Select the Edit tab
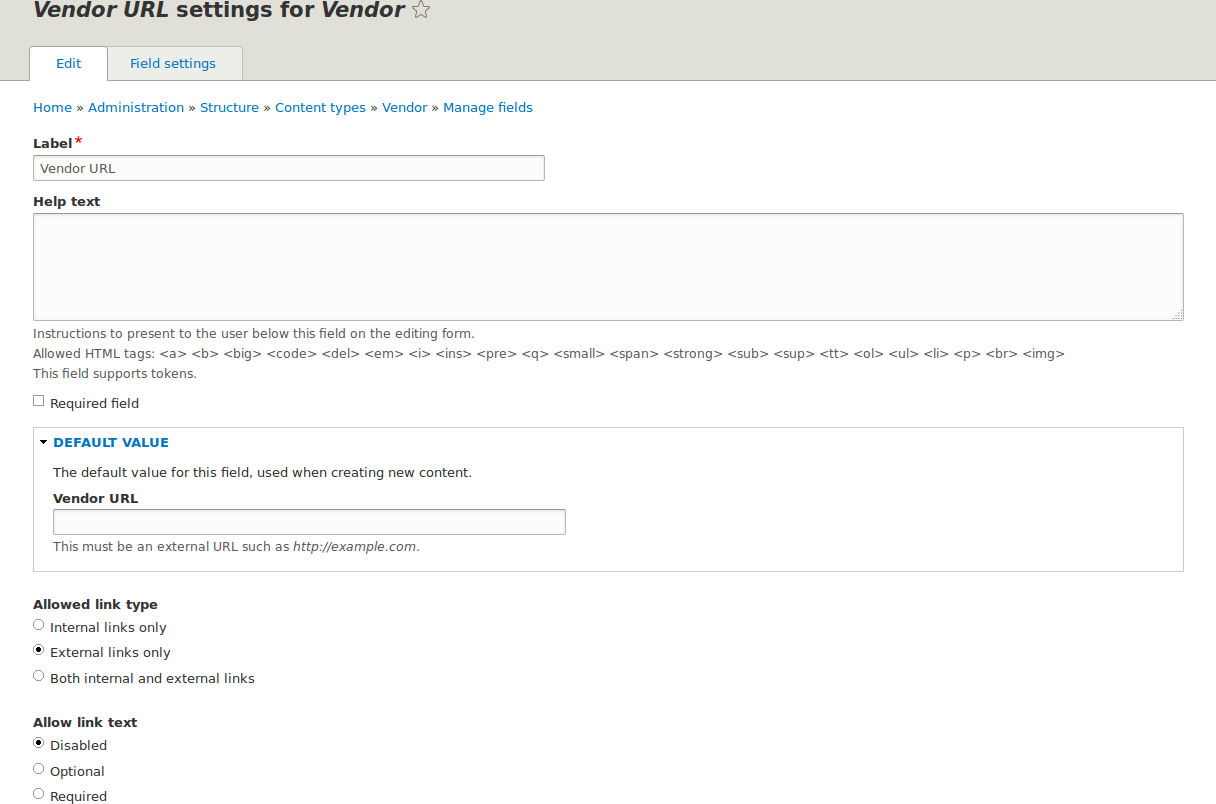This screenshot has width=1216, height=804. [x=67, y=63]
